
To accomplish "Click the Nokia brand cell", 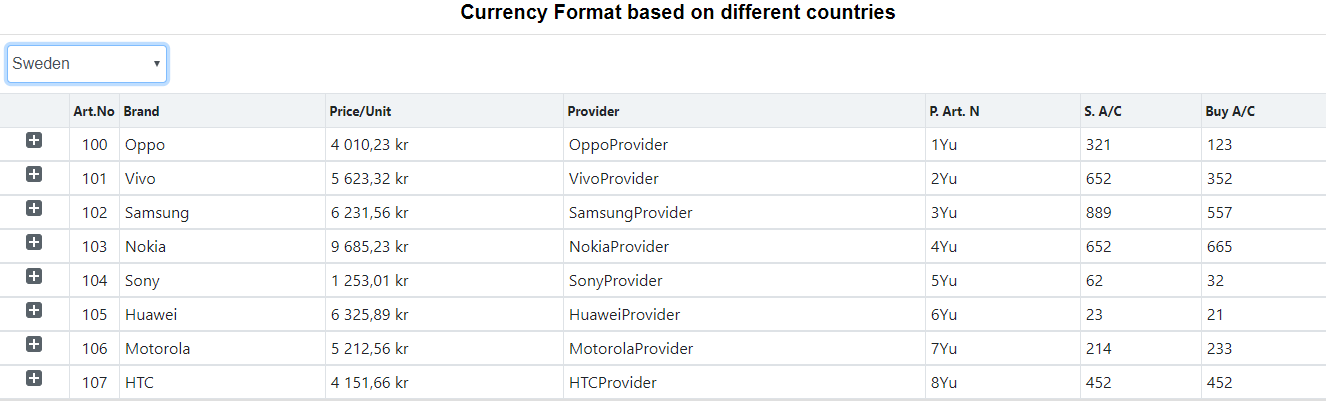I will pyautogui.click(x=146, y=247).
